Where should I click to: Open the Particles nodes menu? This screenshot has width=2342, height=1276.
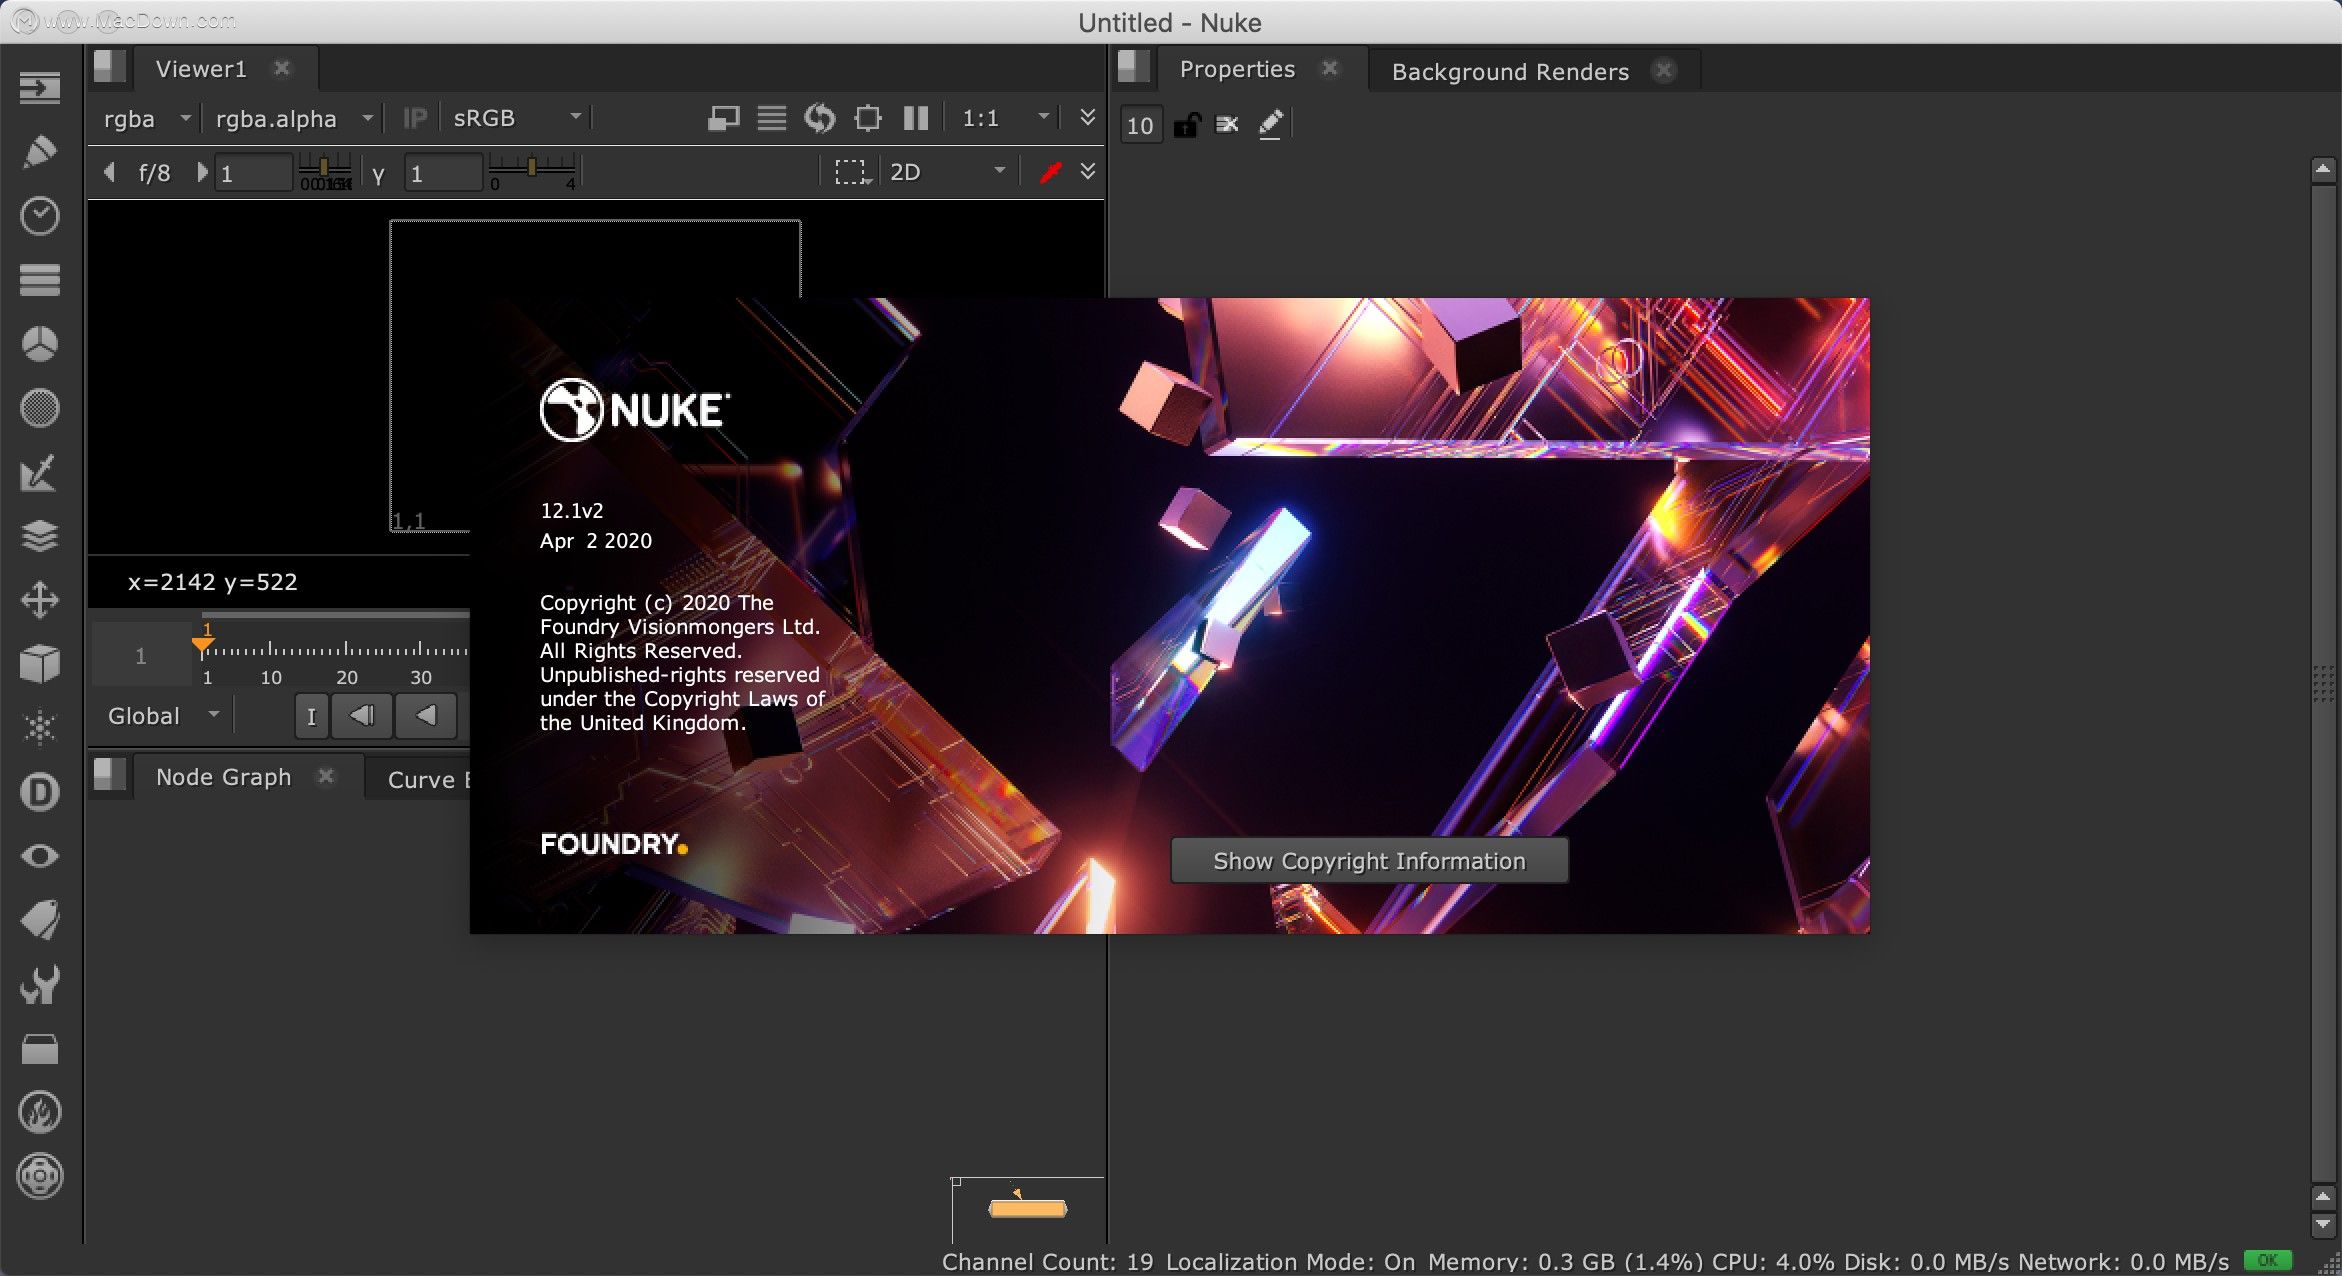tap(40, 728)
